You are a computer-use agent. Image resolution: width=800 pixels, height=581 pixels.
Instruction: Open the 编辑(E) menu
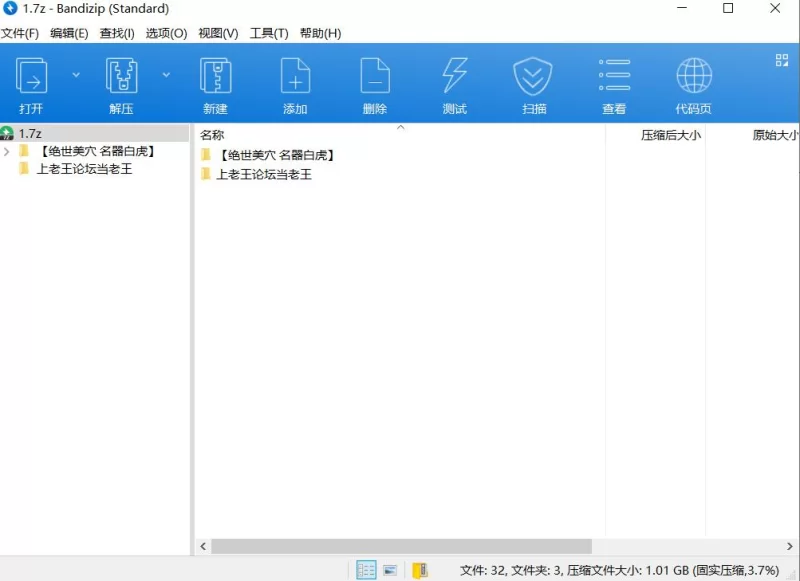[x=69, y=33]
